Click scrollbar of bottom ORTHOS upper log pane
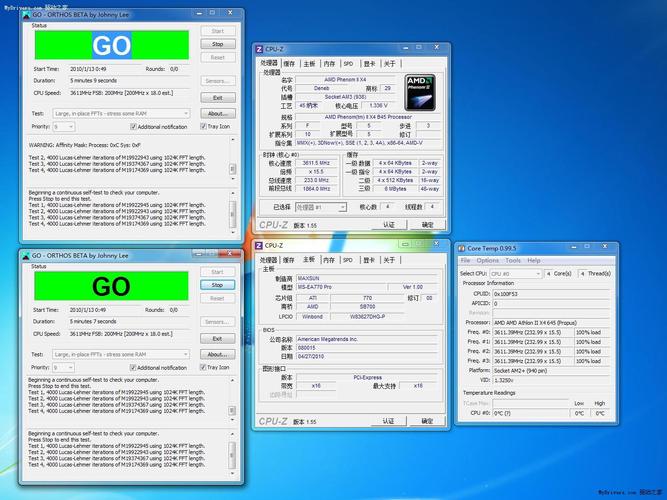 [x=232, y=400]
